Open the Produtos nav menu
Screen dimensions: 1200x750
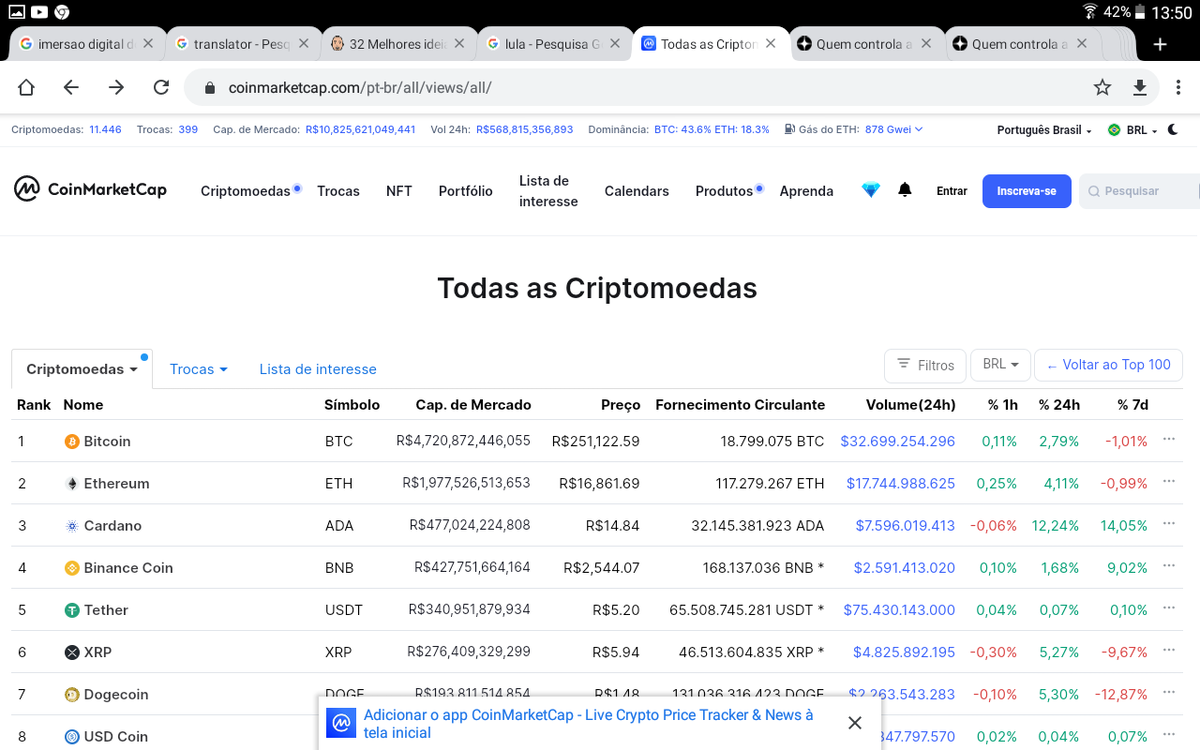(x=724, y=191)
